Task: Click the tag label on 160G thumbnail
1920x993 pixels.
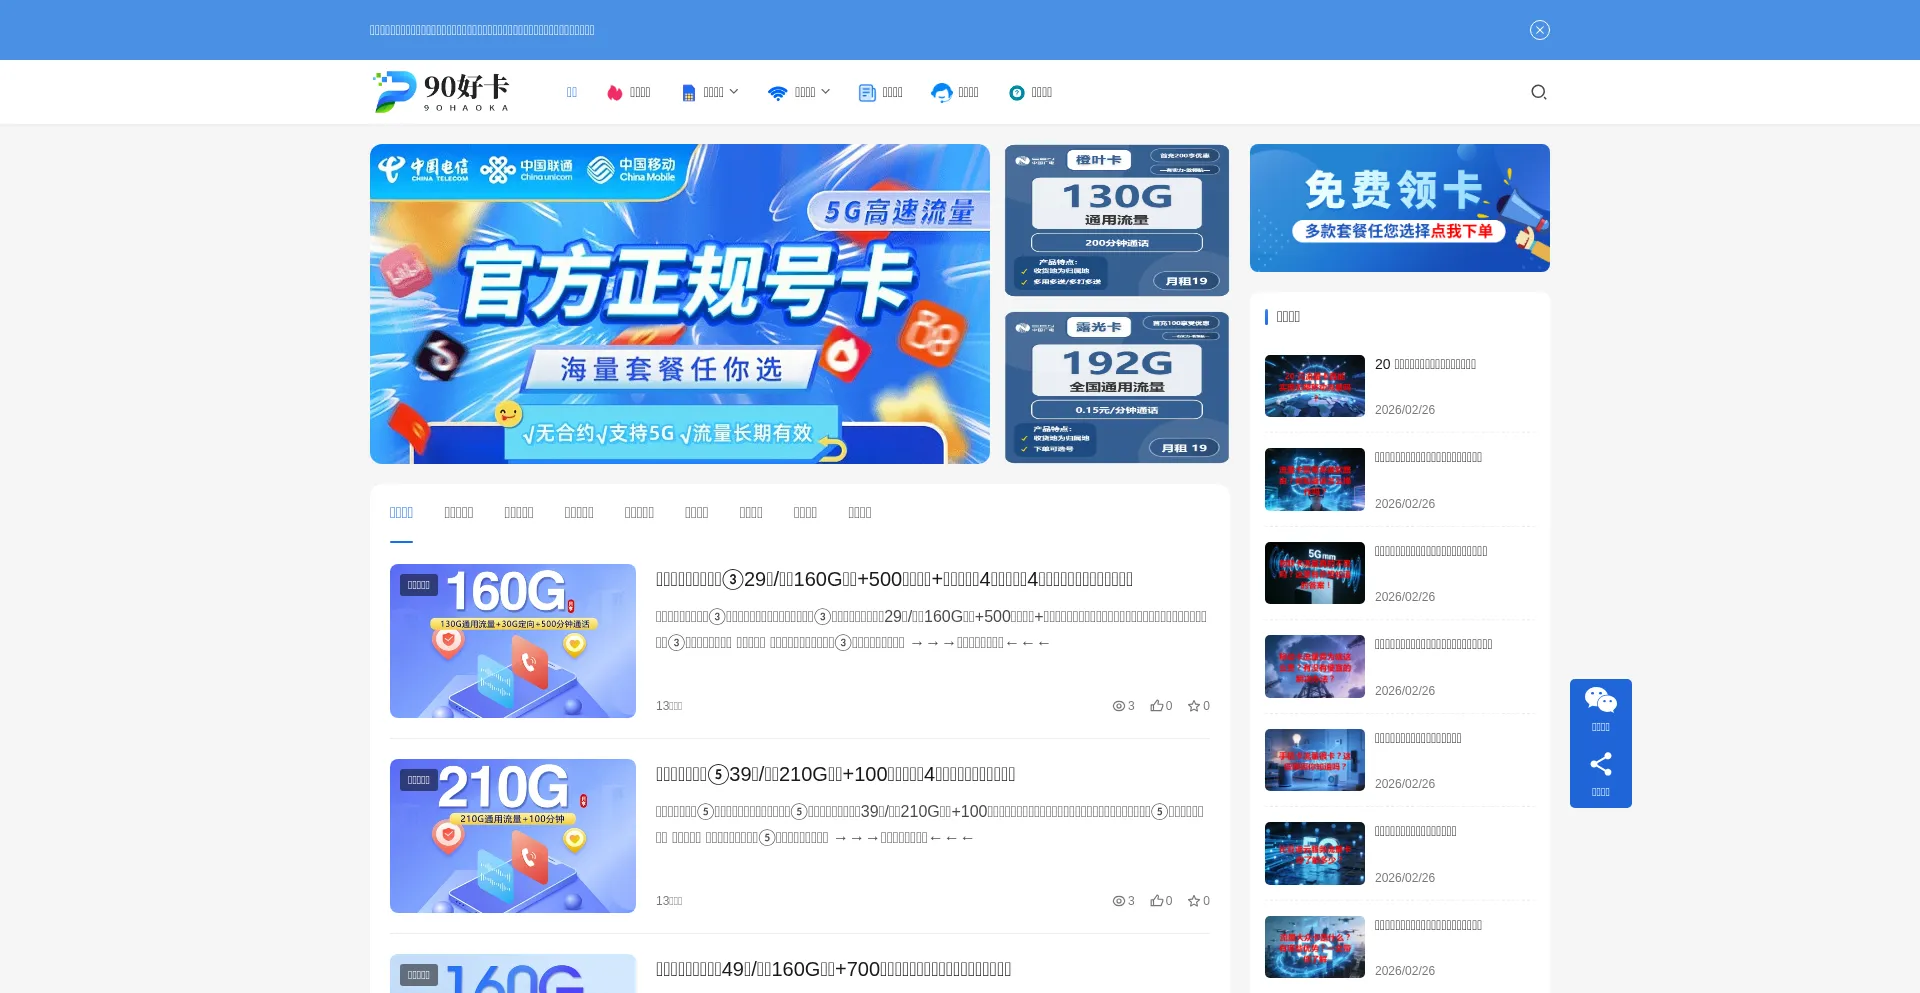Action: pyautogui.click(x=419, y=585)
